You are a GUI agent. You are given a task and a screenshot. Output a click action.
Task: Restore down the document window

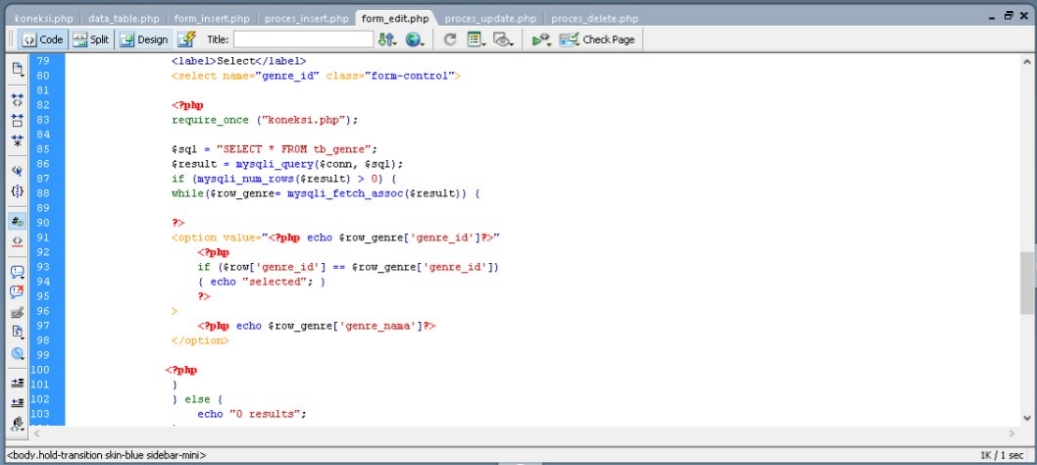tap(1008, 16)
